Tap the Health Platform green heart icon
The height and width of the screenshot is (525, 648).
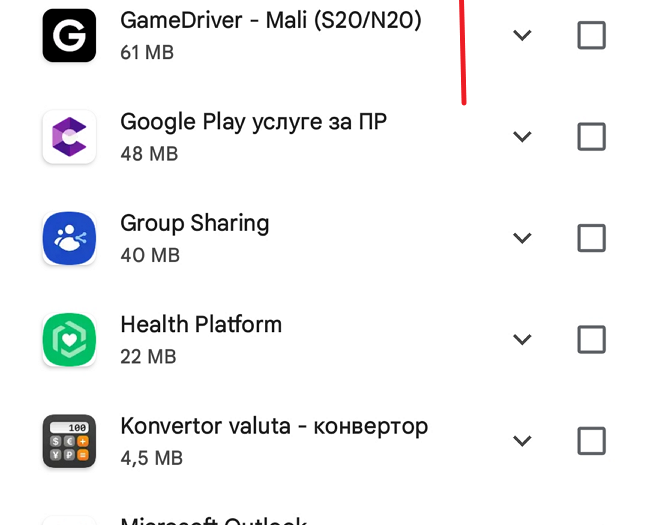click(69, 340)
